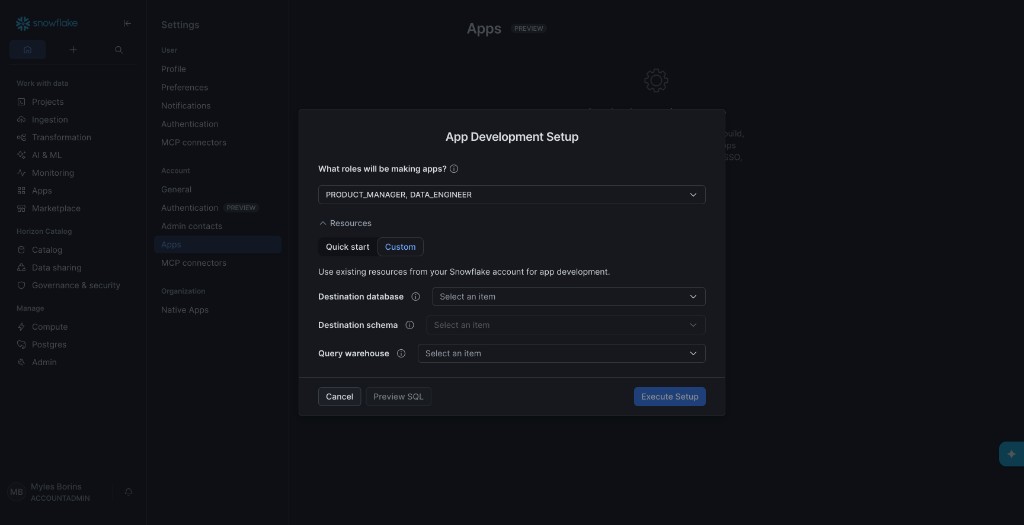Click the Marketplace storefront icon
This screenshot has width=1024, height=525.
pos(22,208)
